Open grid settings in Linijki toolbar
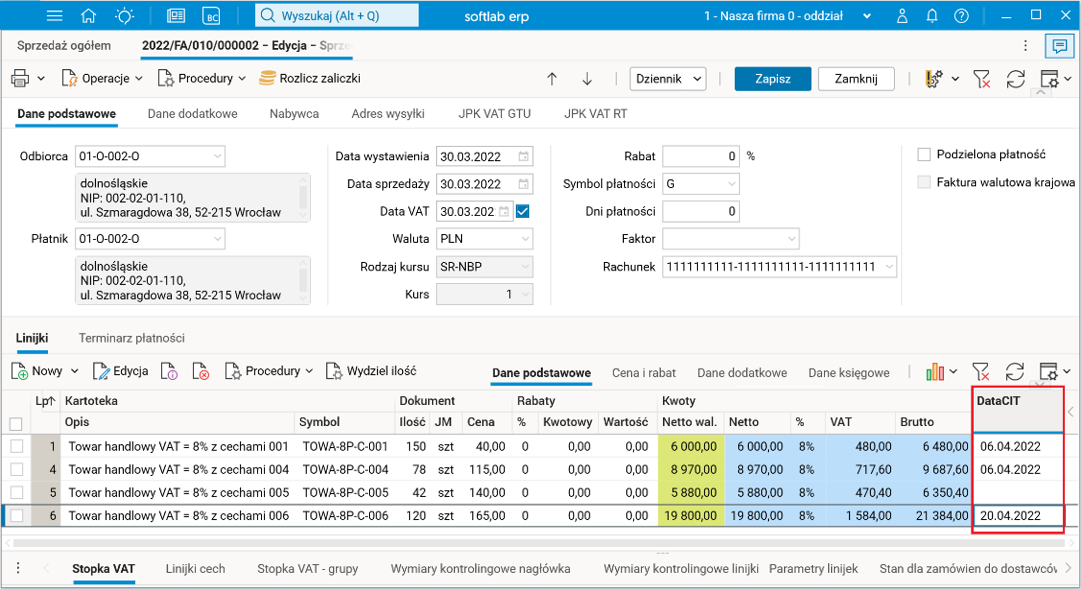The image size is (1081, 589). (1049, 372)
